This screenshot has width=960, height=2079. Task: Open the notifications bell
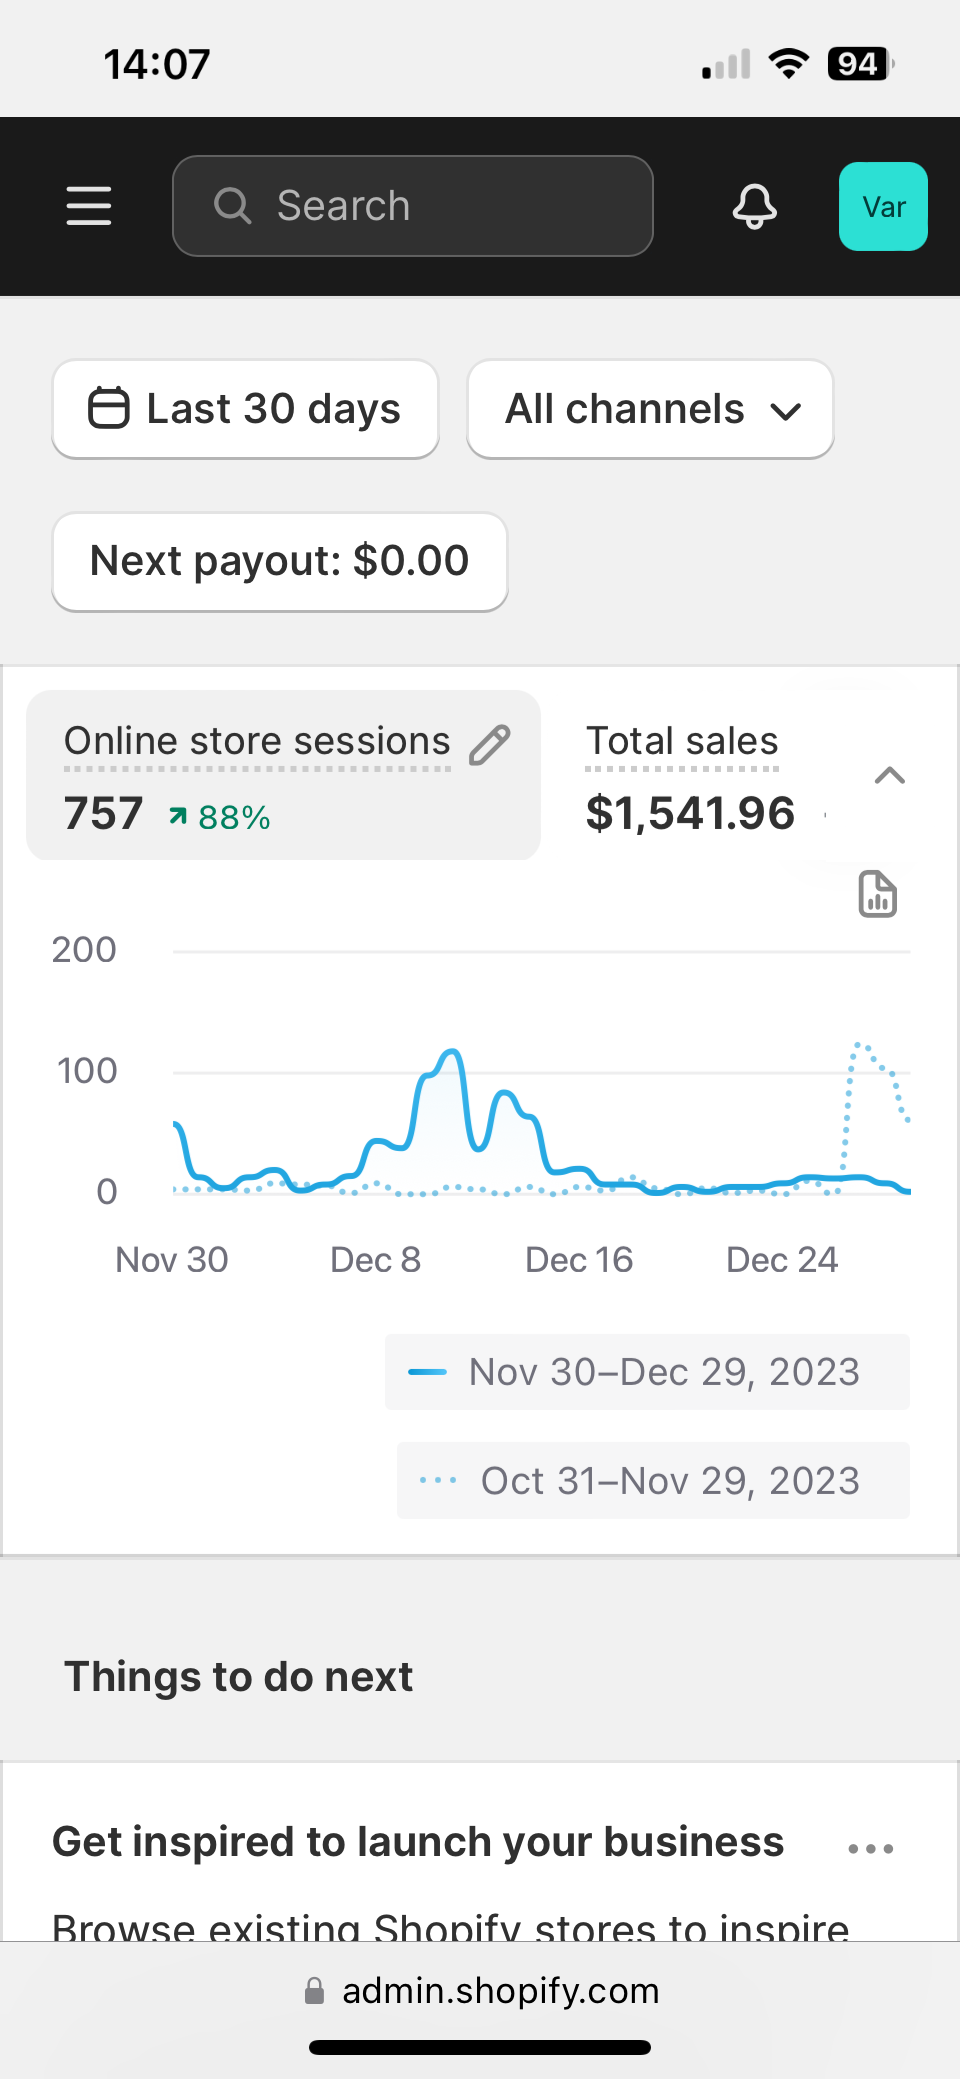click(x=755, y=206)
